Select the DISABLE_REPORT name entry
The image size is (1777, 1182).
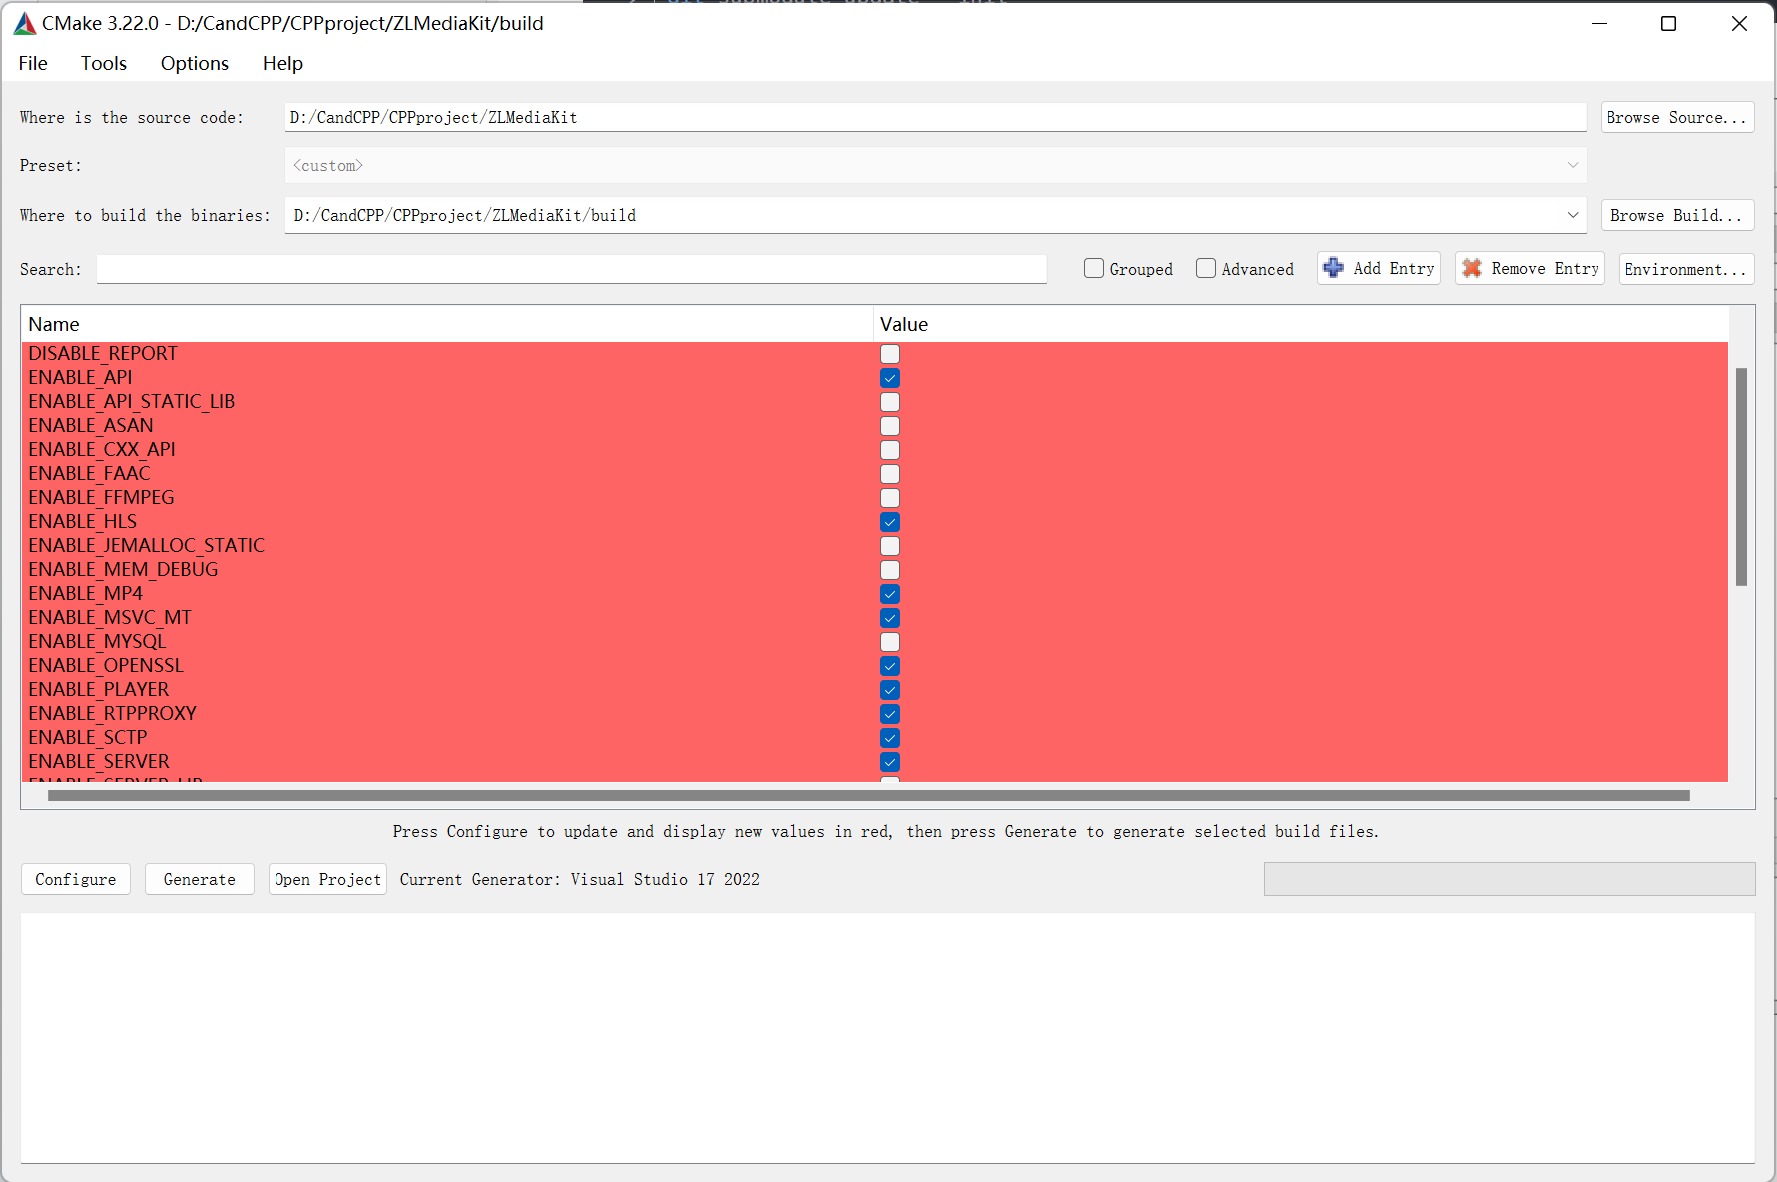(103, 353)
